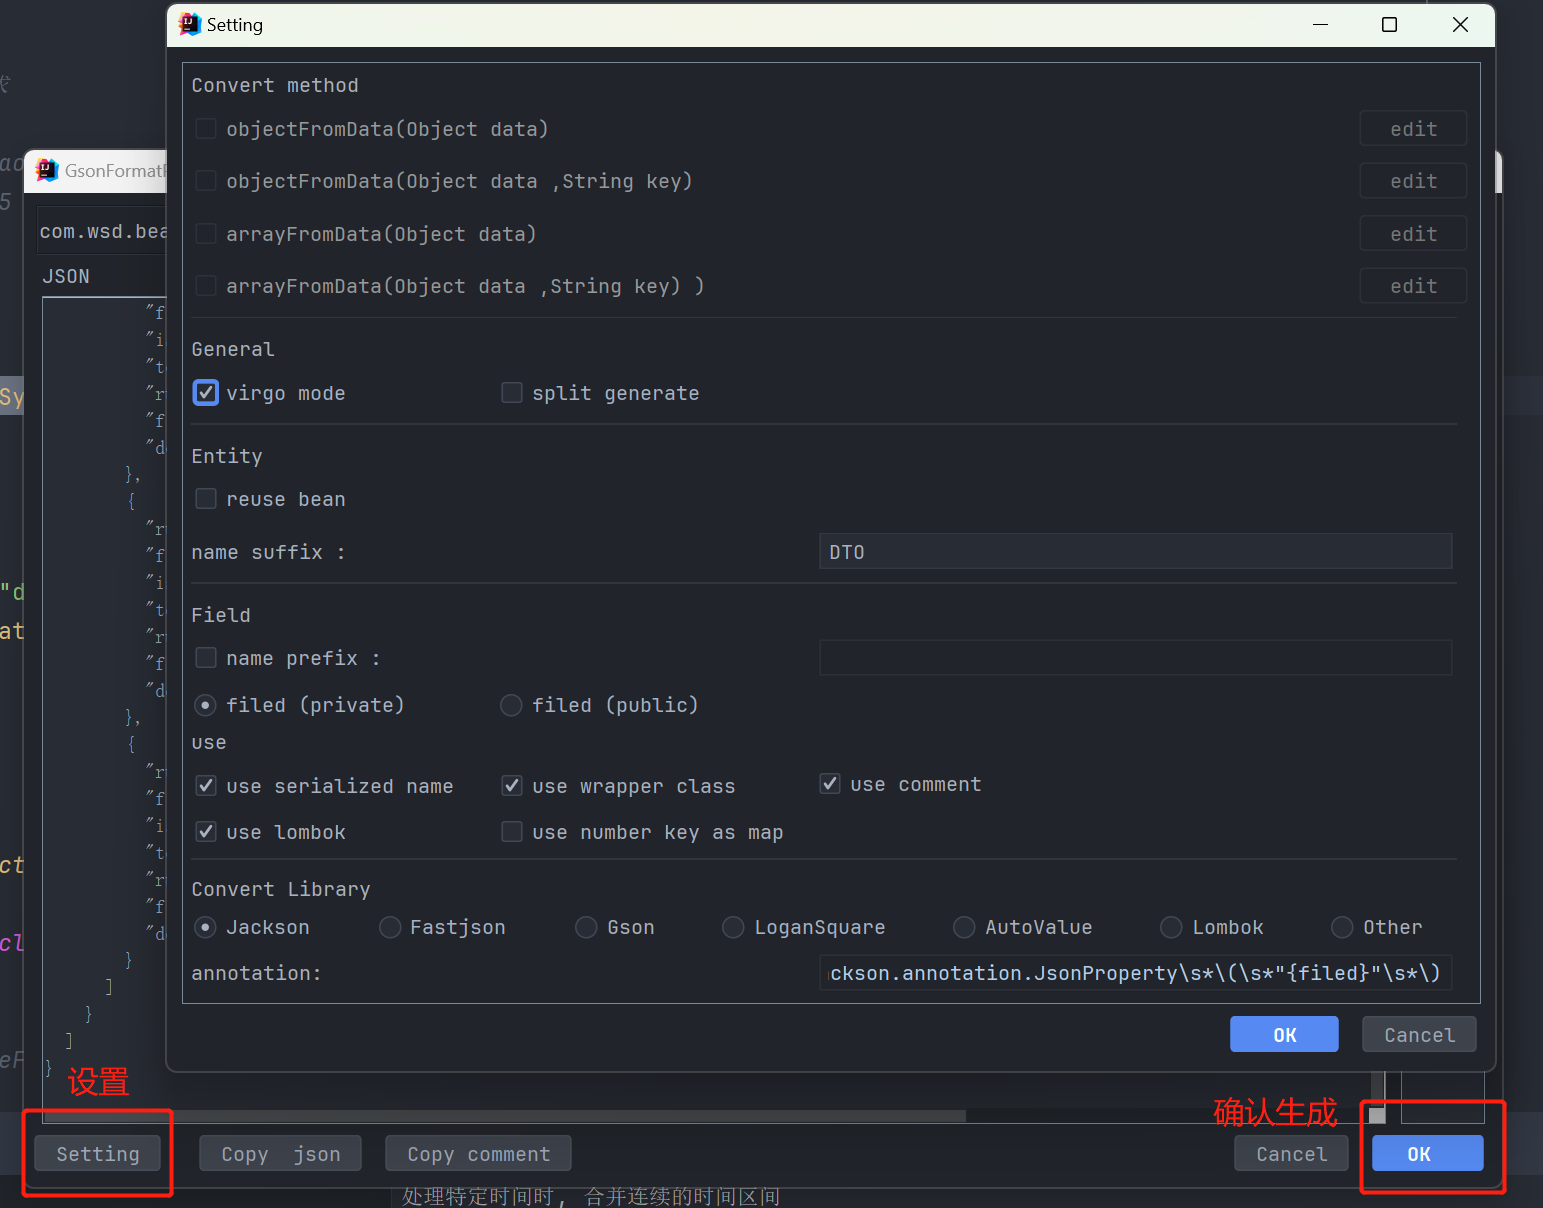Toggle use lombok checkbox
The image size is (1543, 1208).
click(206, 832)
